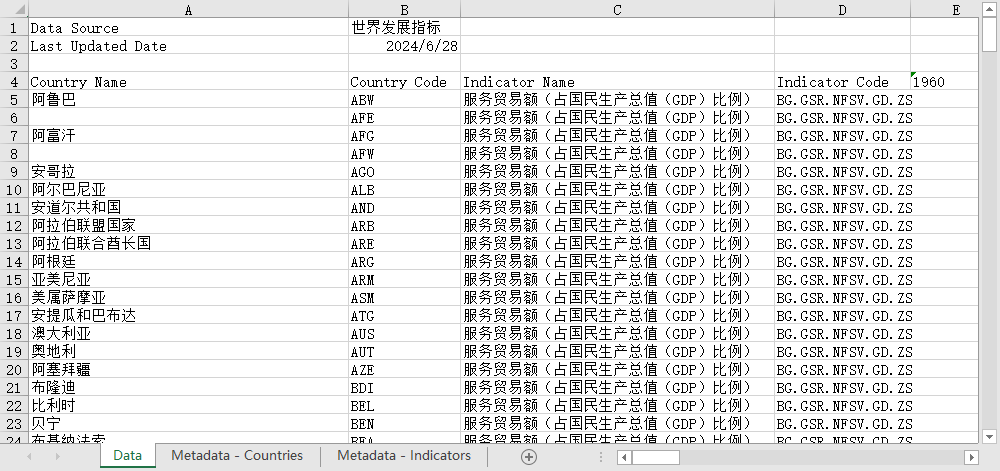Viewport: 1000px width, 471px height.
Task: Add a new sheet with plus icon
Action: point(529,456)
